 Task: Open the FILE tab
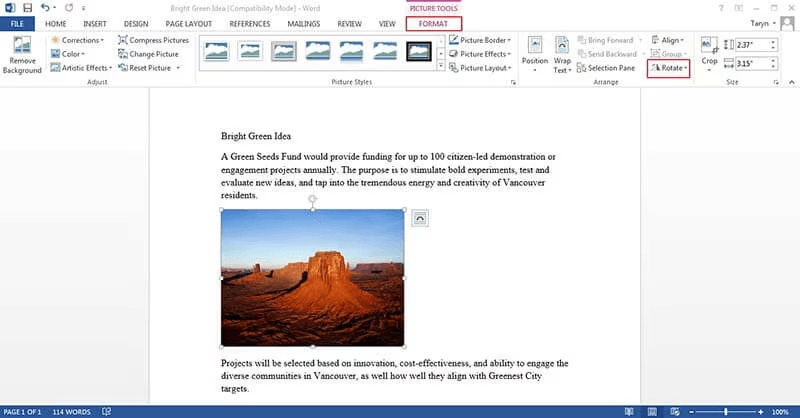pos(17,23)
